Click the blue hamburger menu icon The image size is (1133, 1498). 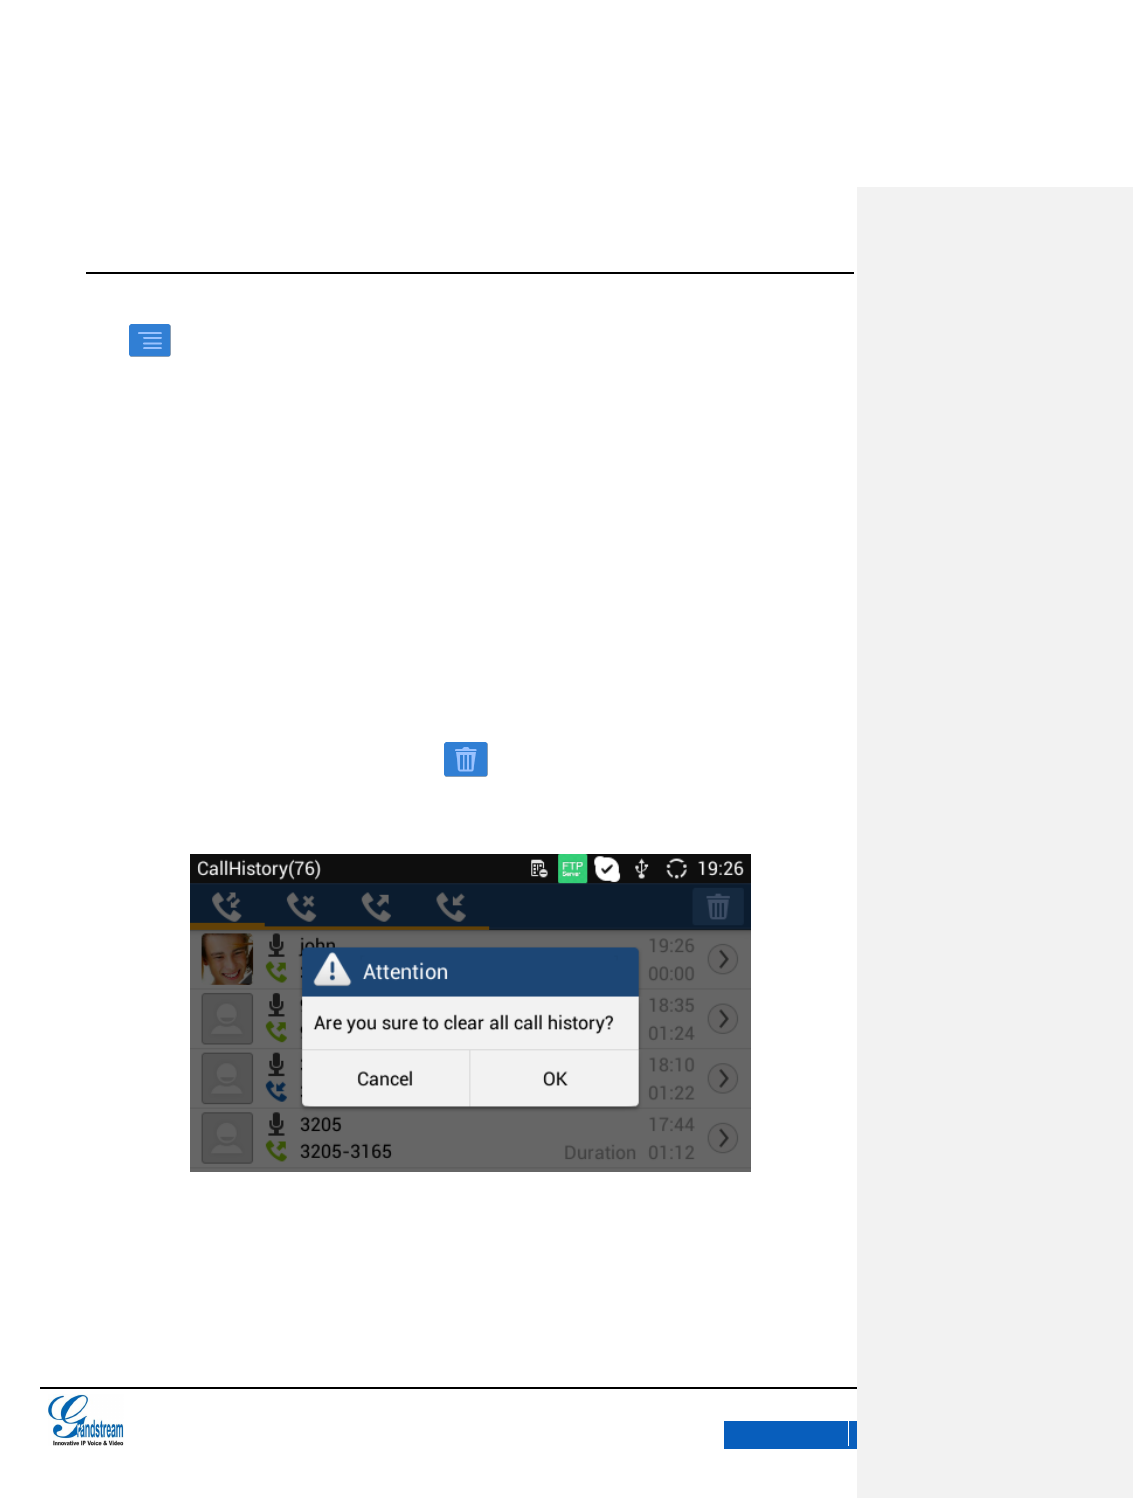tap(150, 340)
